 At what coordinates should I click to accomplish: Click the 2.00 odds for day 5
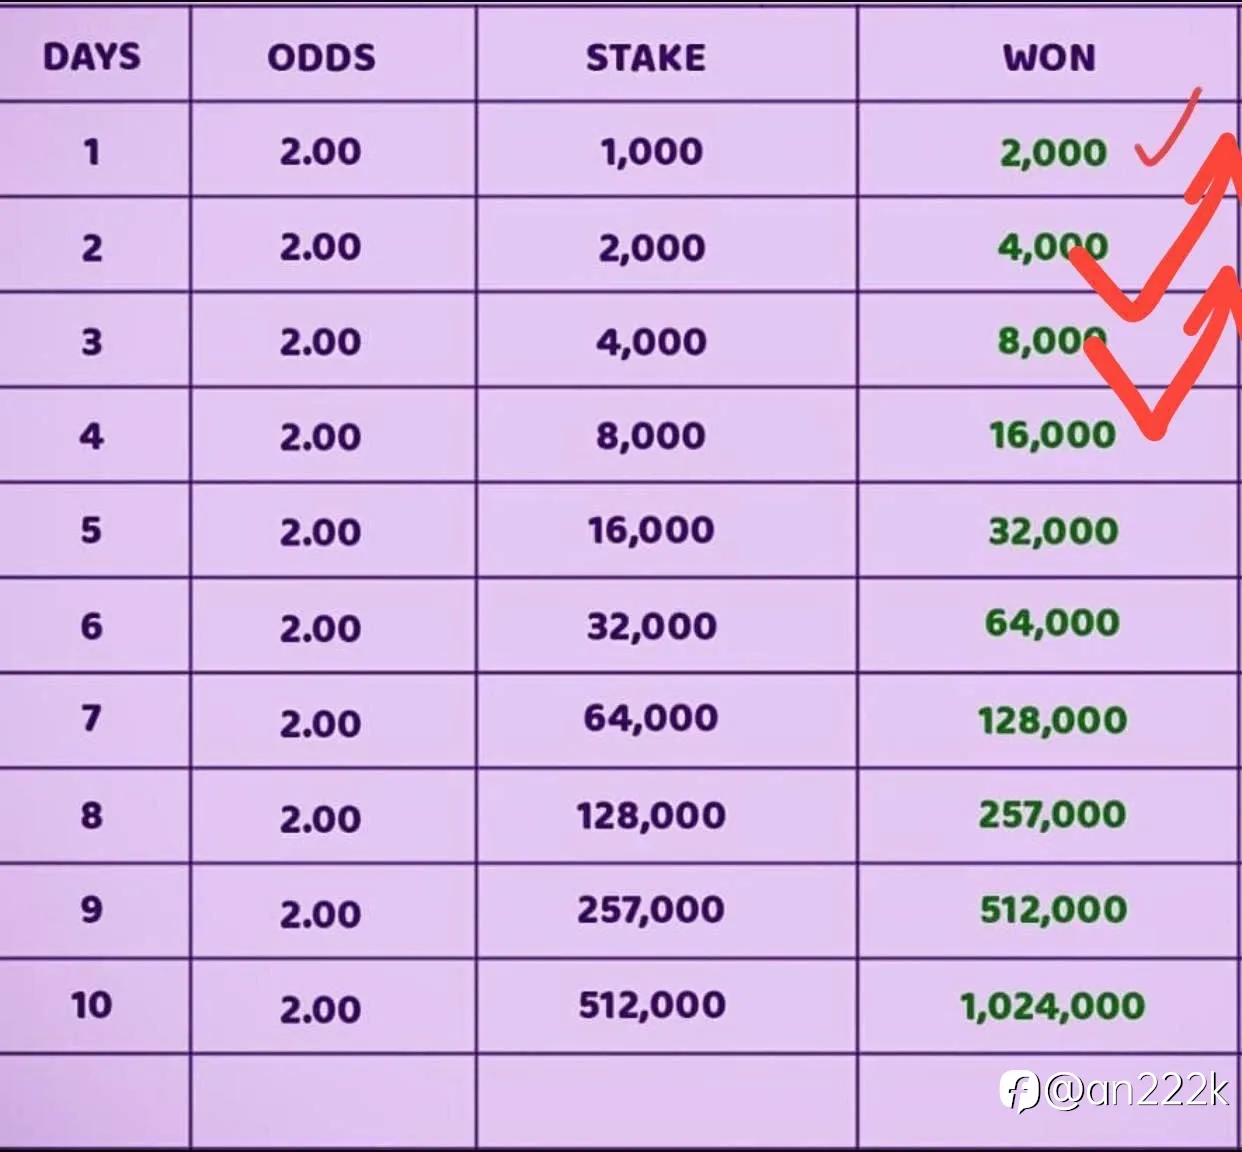320,532
